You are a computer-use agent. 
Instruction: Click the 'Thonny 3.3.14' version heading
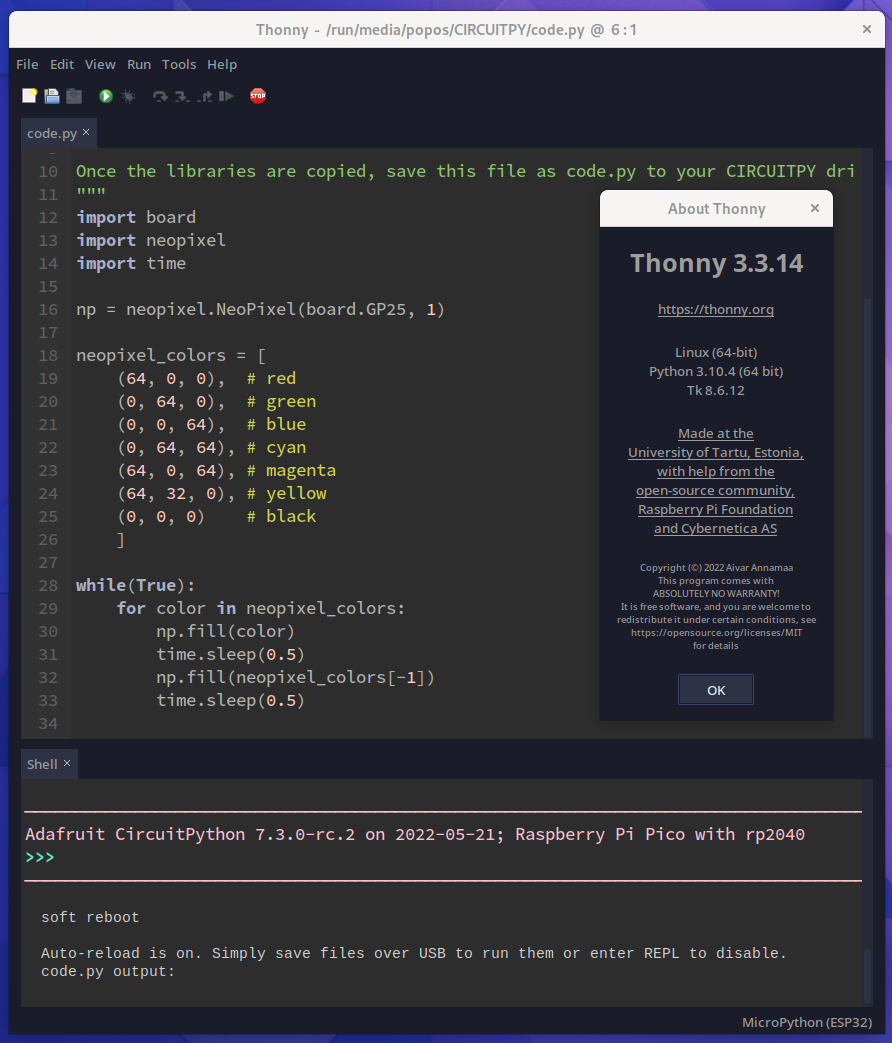click(x=716, y=263)
